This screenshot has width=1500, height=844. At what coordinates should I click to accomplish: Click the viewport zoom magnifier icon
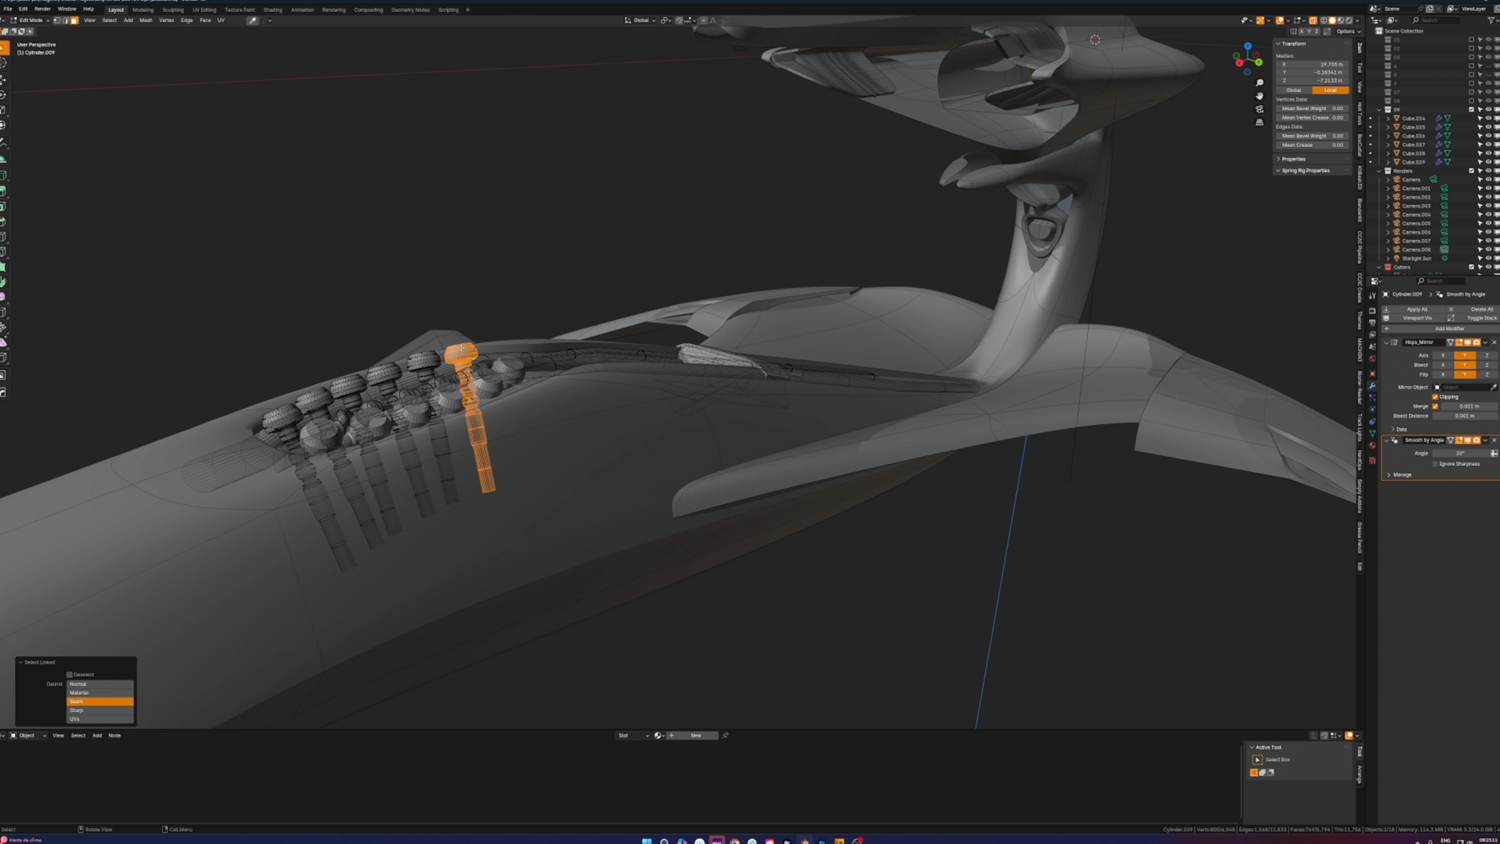[1259, 83]
